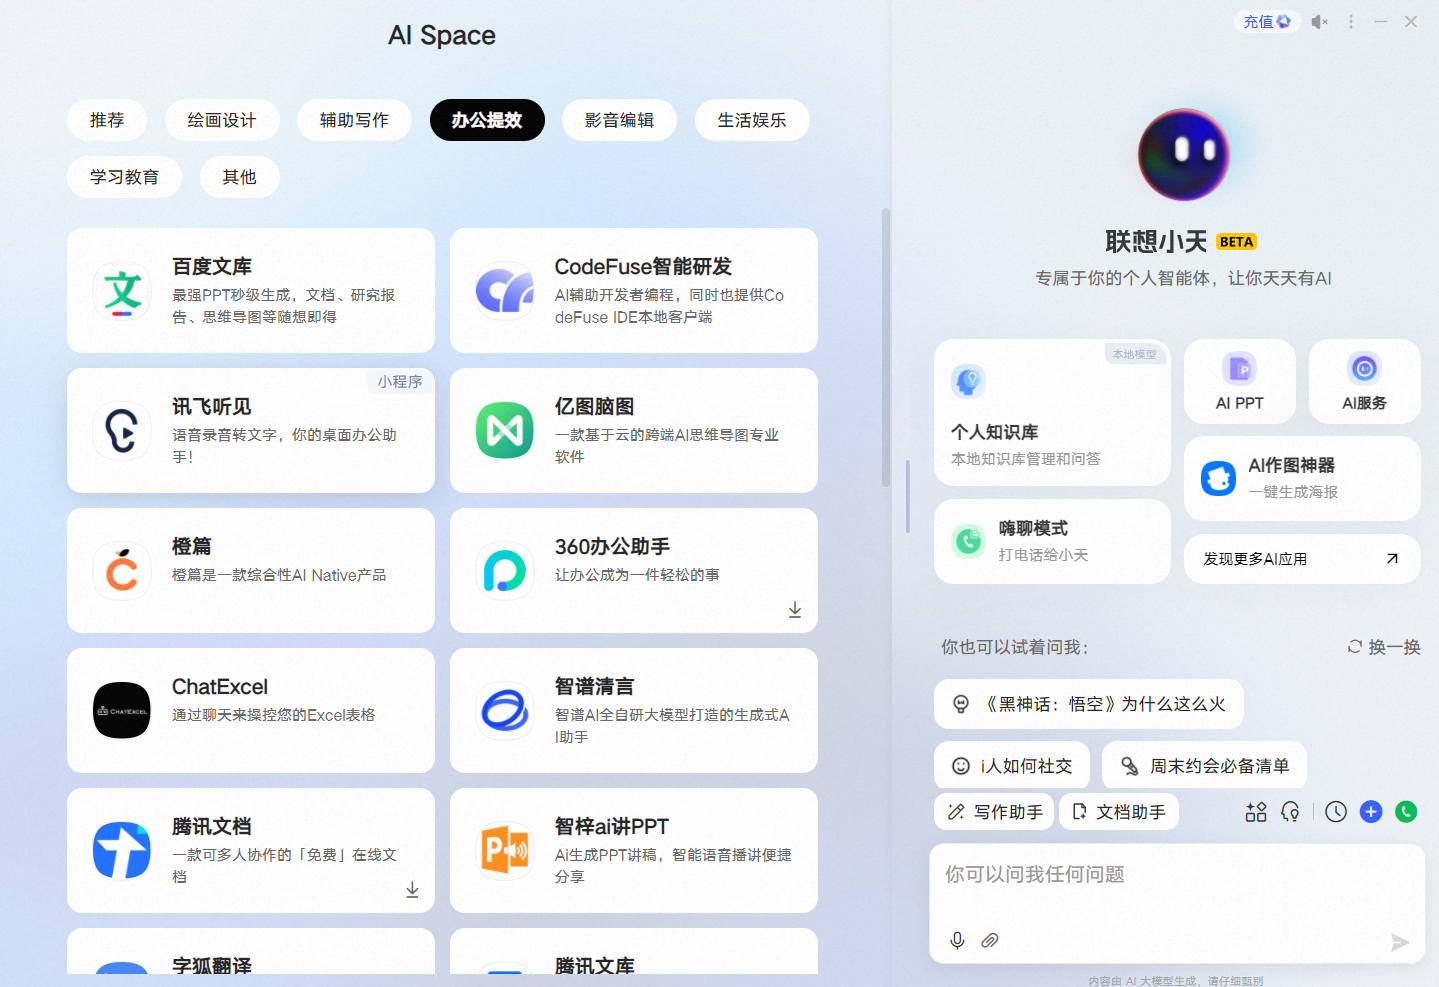The height and width of the screenshot is (987, 1439).
Task: Refresh suggestions with 换一换
Action: [1384, 647]
